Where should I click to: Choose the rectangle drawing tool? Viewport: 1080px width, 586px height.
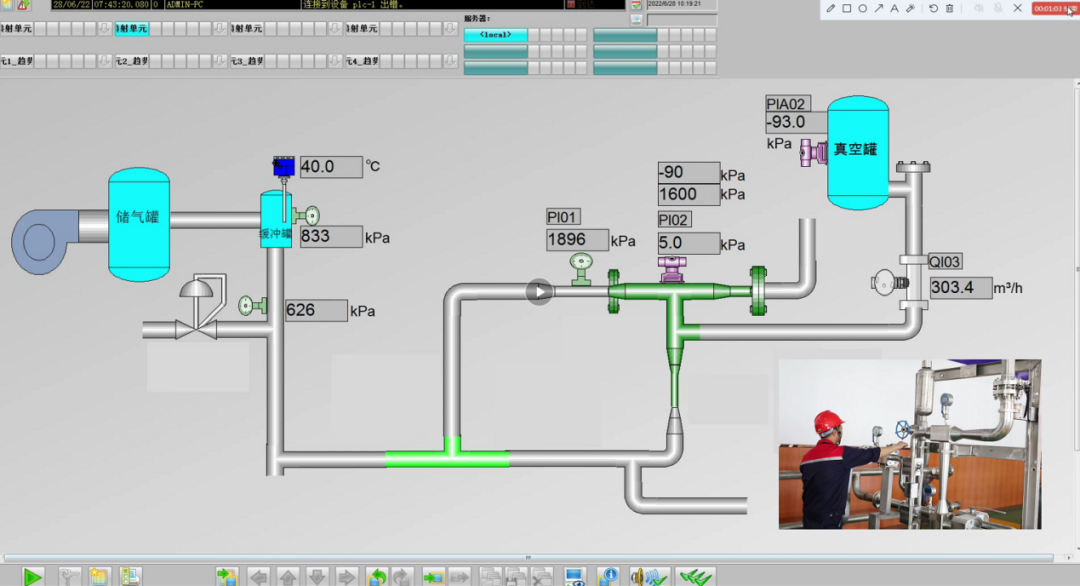[846, 8]
